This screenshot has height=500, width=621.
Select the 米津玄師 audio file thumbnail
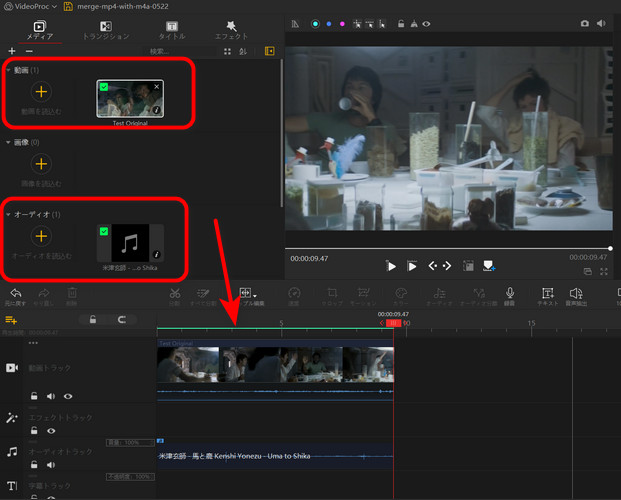pyautogui.click(x=130, y=243)
